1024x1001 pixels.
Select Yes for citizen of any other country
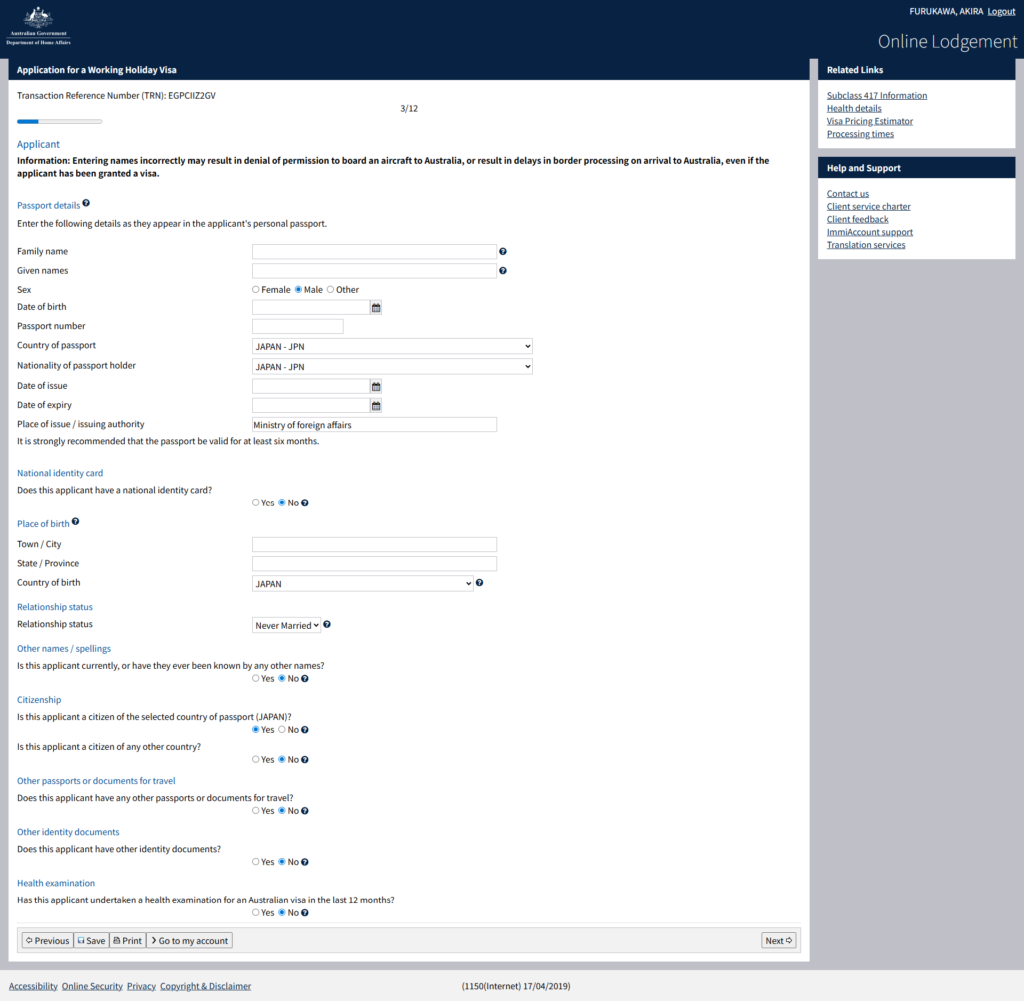tap(256, 759)
